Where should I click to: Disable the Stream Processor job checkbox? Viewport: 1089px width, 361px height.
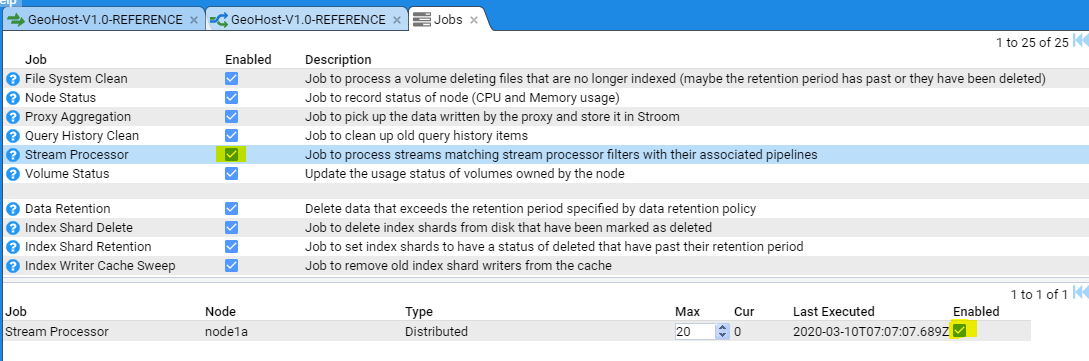click(x=232, y=155)
